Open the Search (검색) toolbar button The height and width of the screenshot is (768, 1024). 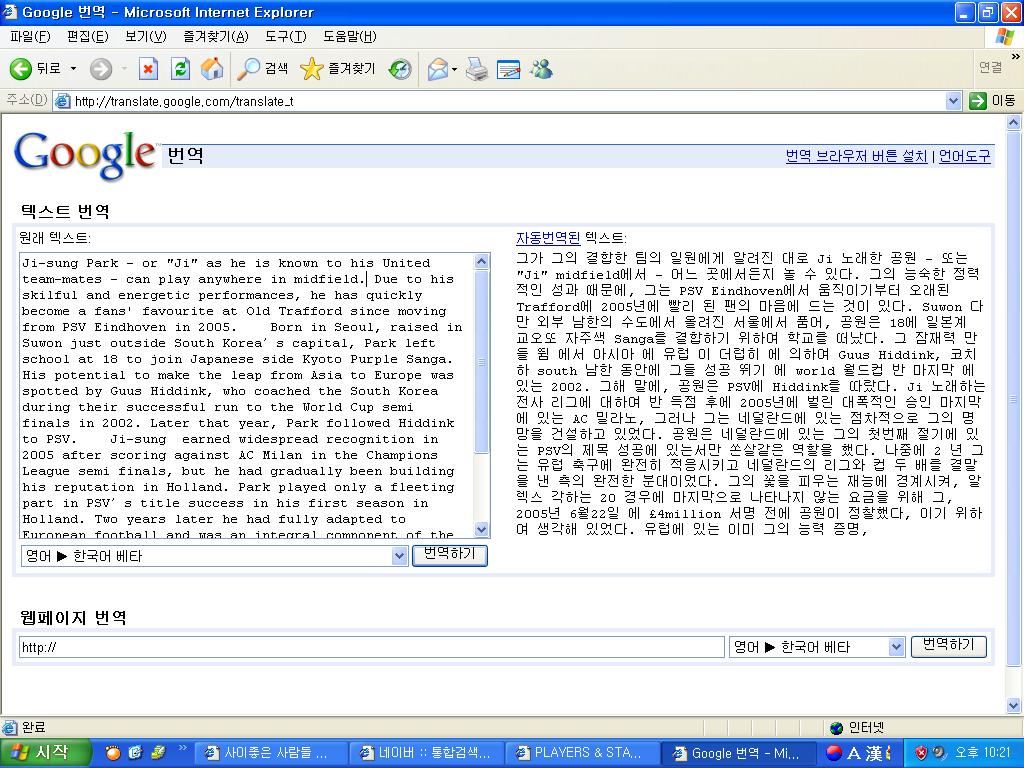[263, 69]
